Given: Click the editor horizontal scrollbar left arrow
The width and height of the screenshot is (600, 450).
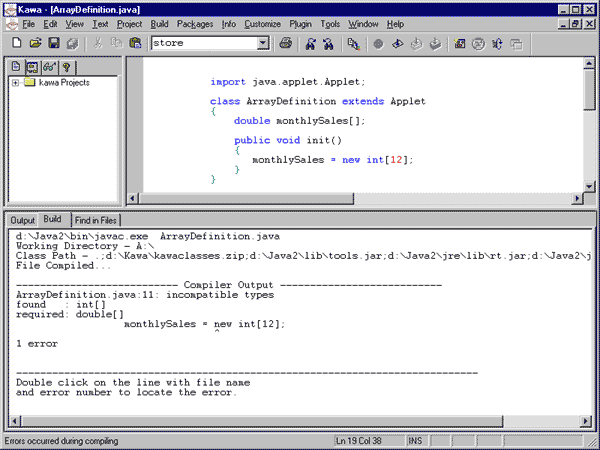Looking at the screenshot, I should (x=132, y=198).
